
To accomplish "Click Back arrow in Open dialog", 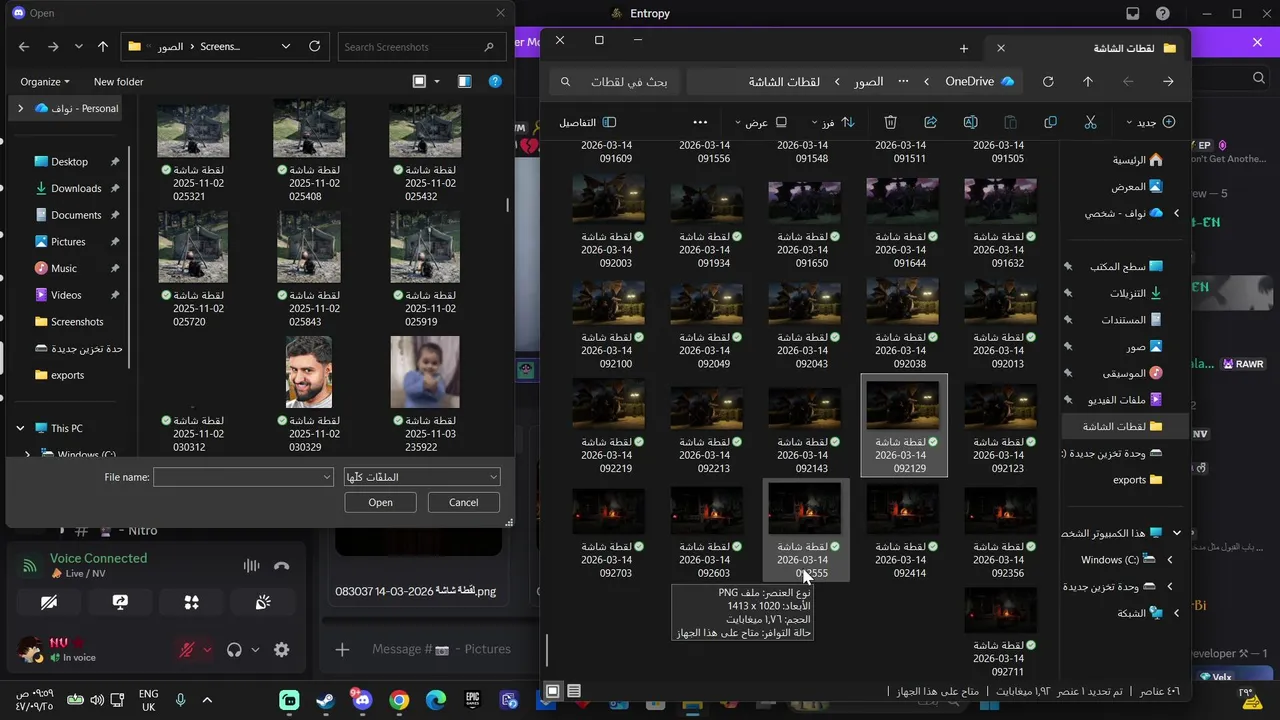I will click(x=24, y=47).
